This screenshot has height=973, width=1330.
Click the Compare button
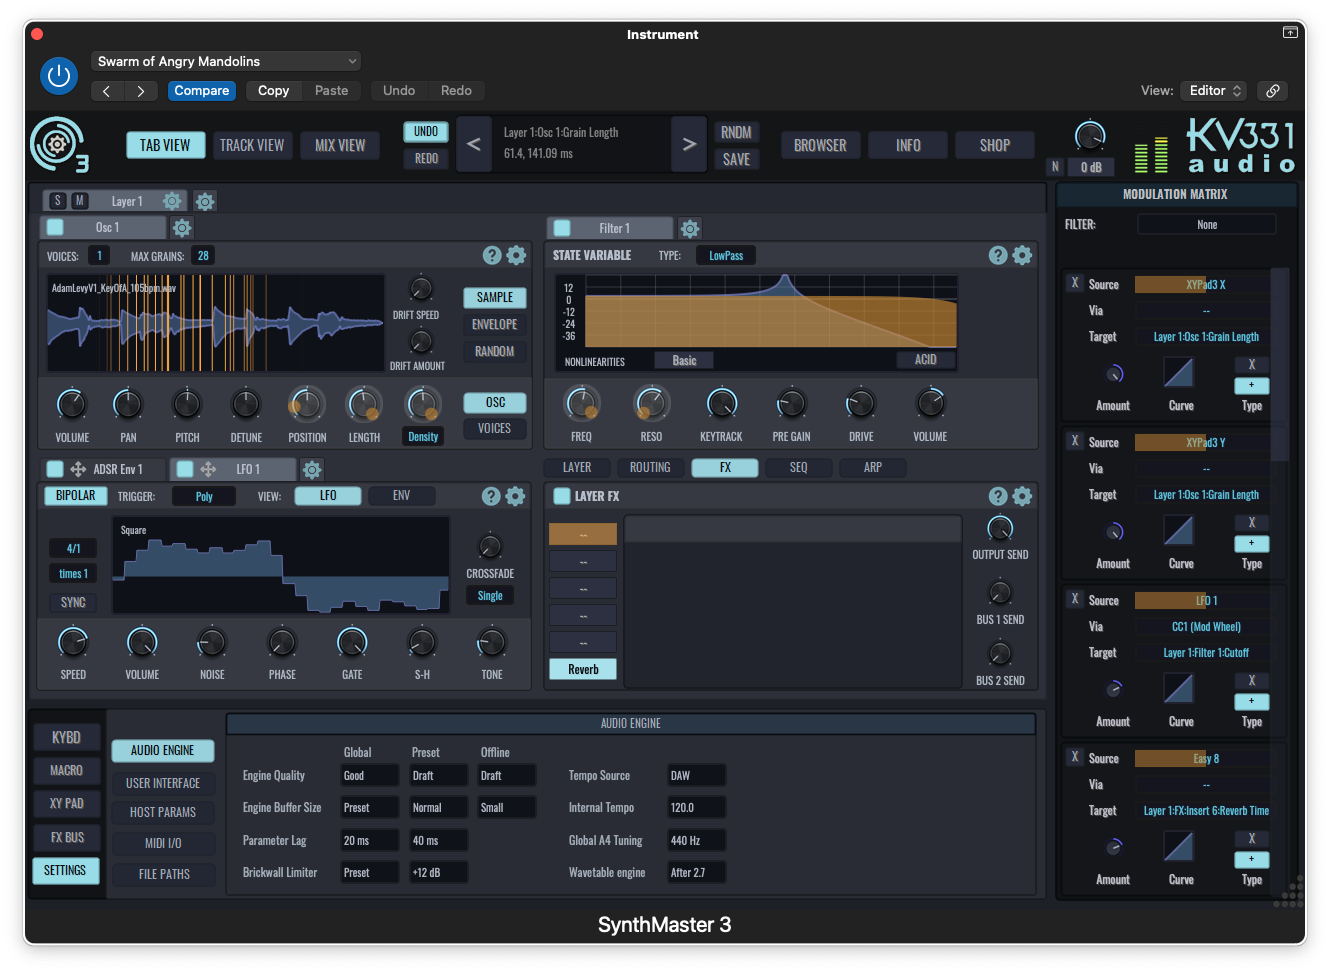pos(201,90)
